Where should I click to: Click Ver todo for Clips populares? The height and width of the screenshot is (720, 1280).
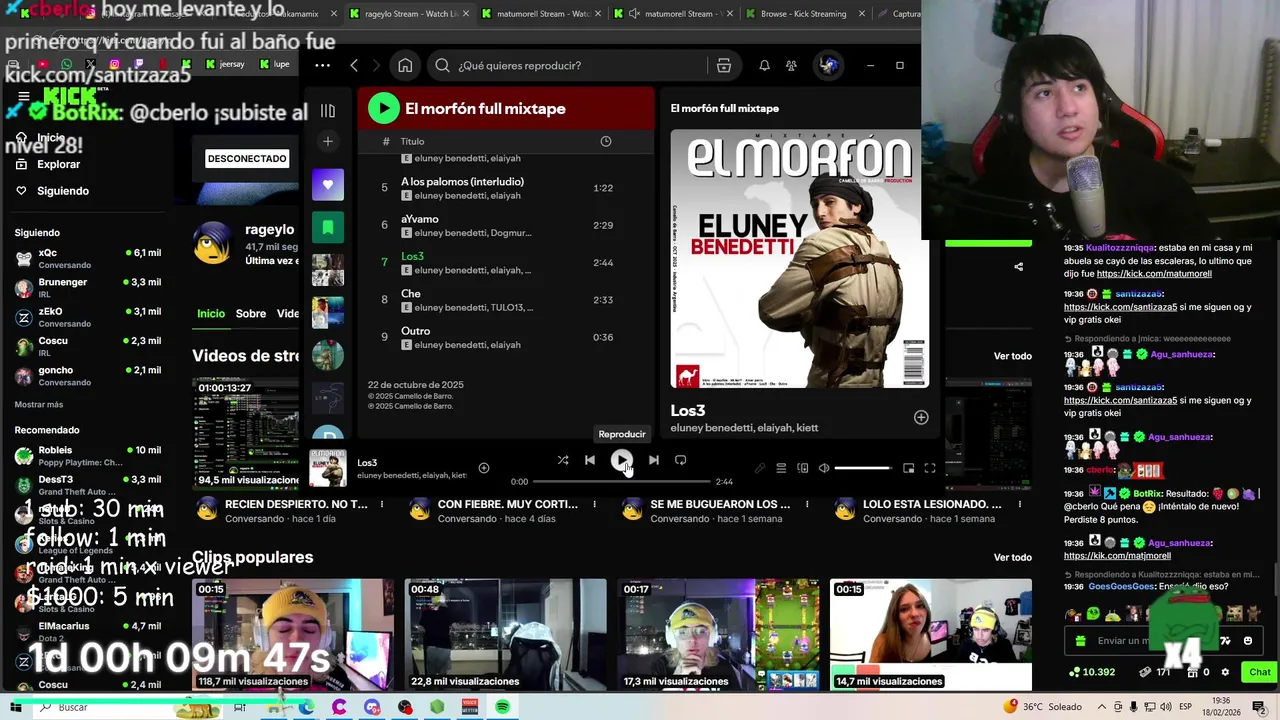click(x=1012, y=557)
